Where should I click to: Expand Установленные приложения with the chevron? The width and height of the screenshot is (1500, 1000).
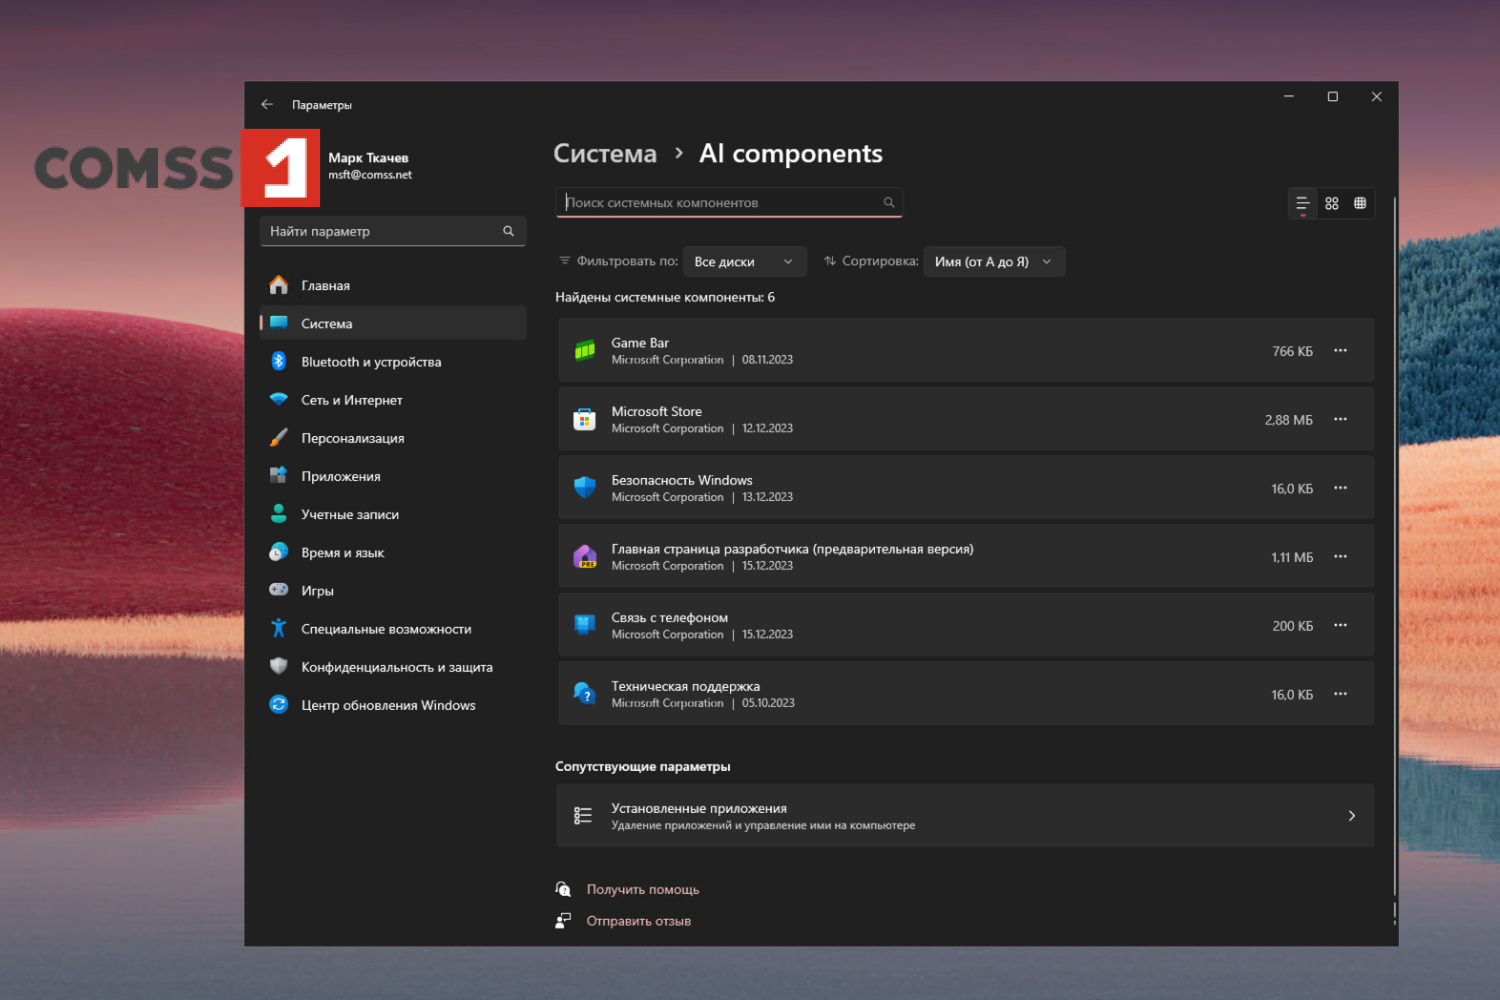(x=1352, y=816)
